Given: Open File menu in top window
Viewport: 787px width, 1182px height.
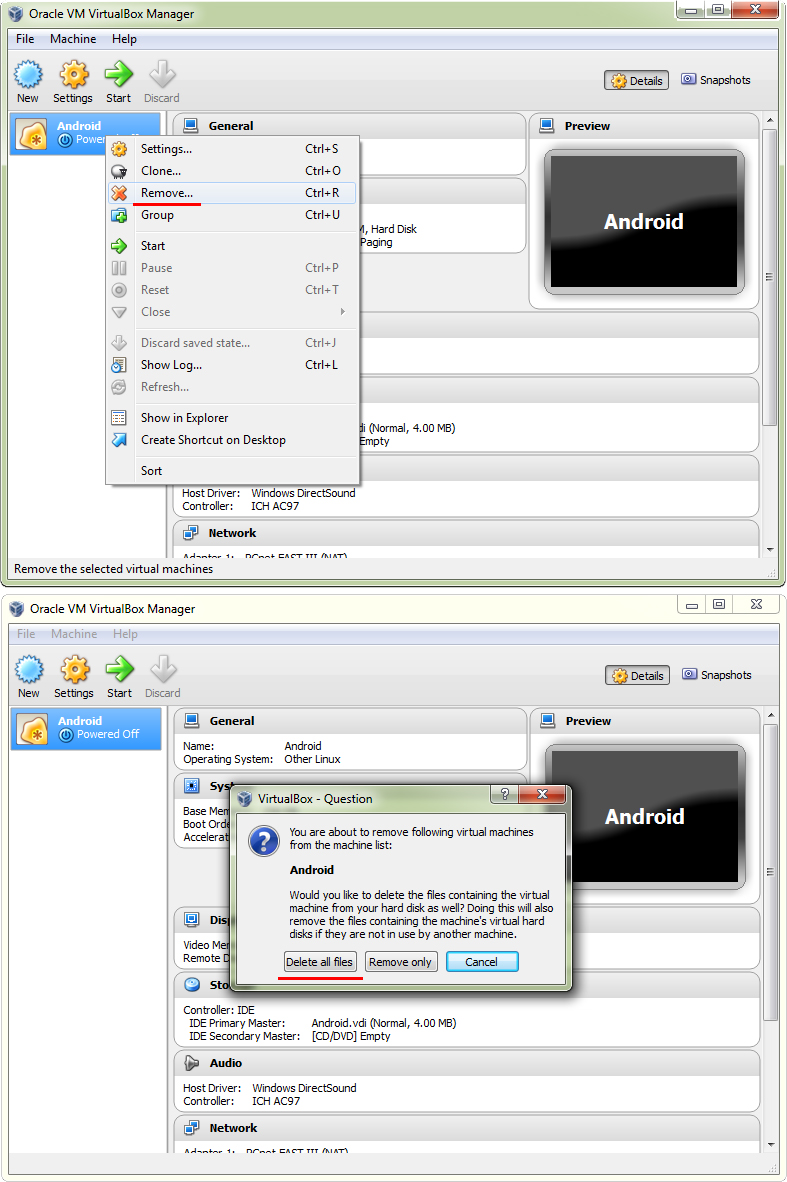Looking at the screenshot, I should point(25,39).
